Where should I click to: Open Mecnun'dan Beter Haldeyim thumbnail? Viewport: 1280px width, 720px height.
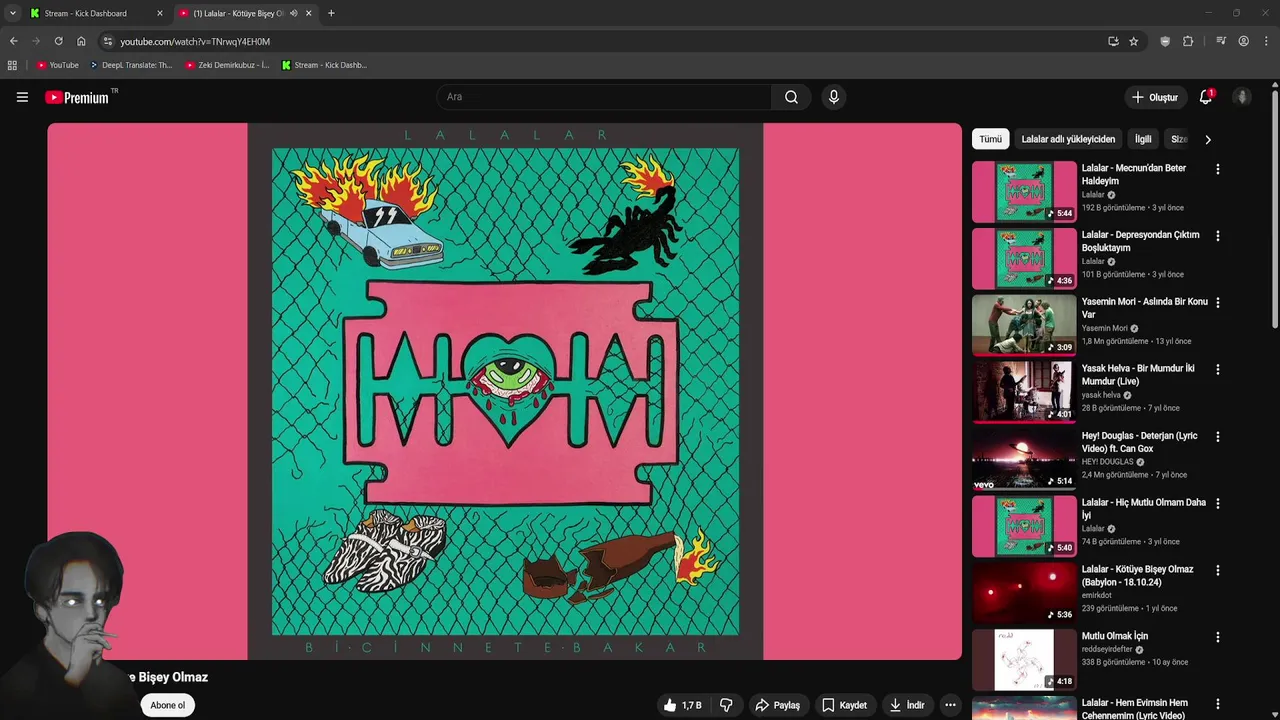[x=1024, y=191]
